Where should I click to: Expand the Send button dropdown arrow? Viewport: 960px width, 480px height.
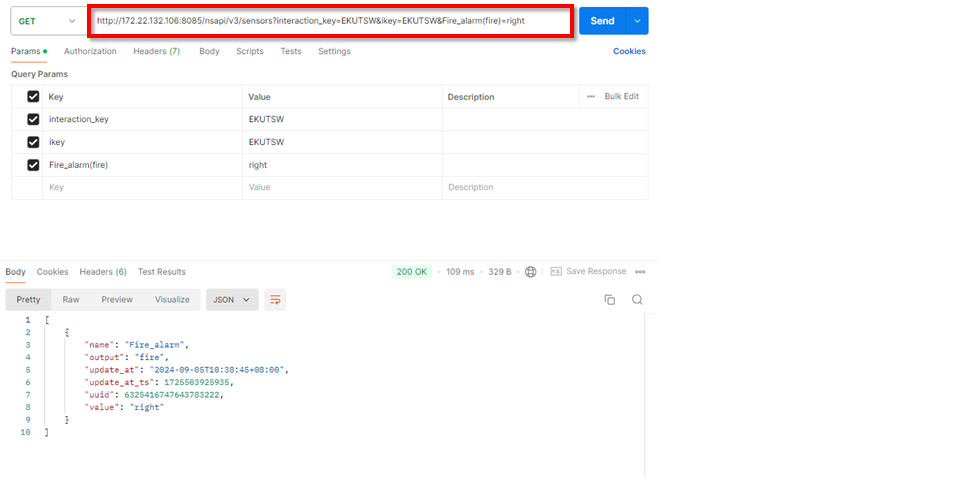pos(637,21)
